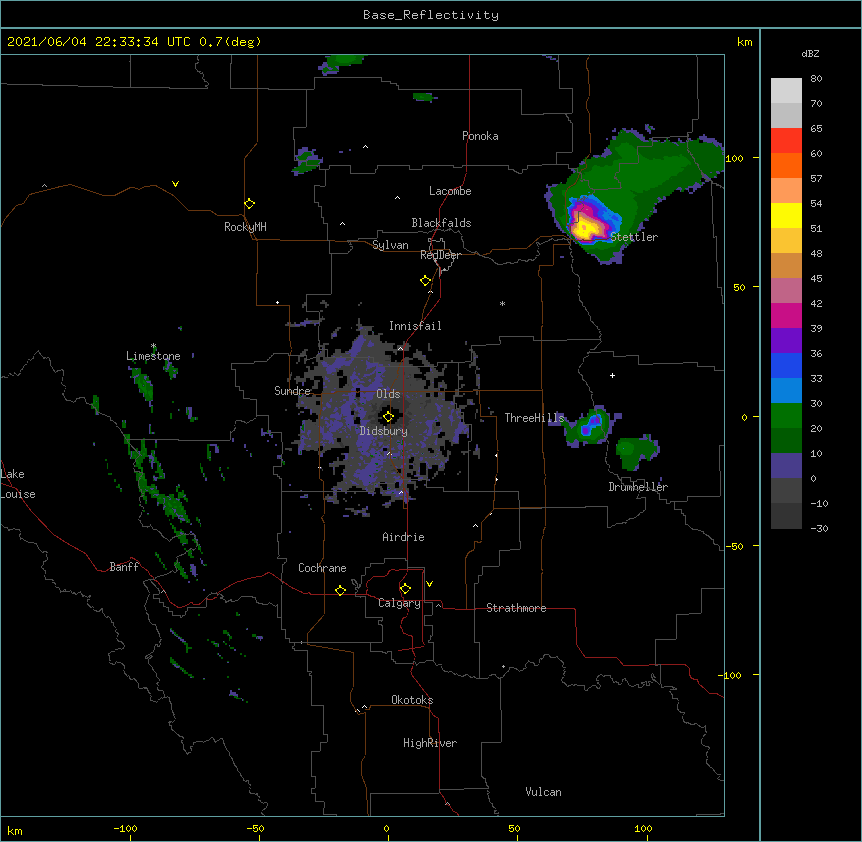Click the yellow marker below Cochrane
The height and width of the screenshot is (842, 862).
point(340,590)
